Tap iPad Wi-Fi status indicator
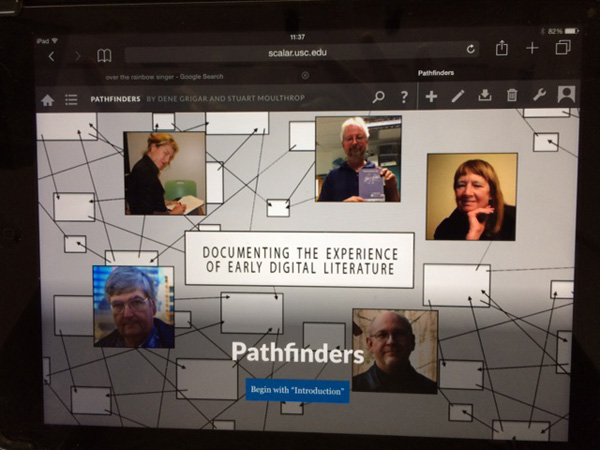The width and height of the screenshot is (600, 450). tap(47, 41)
